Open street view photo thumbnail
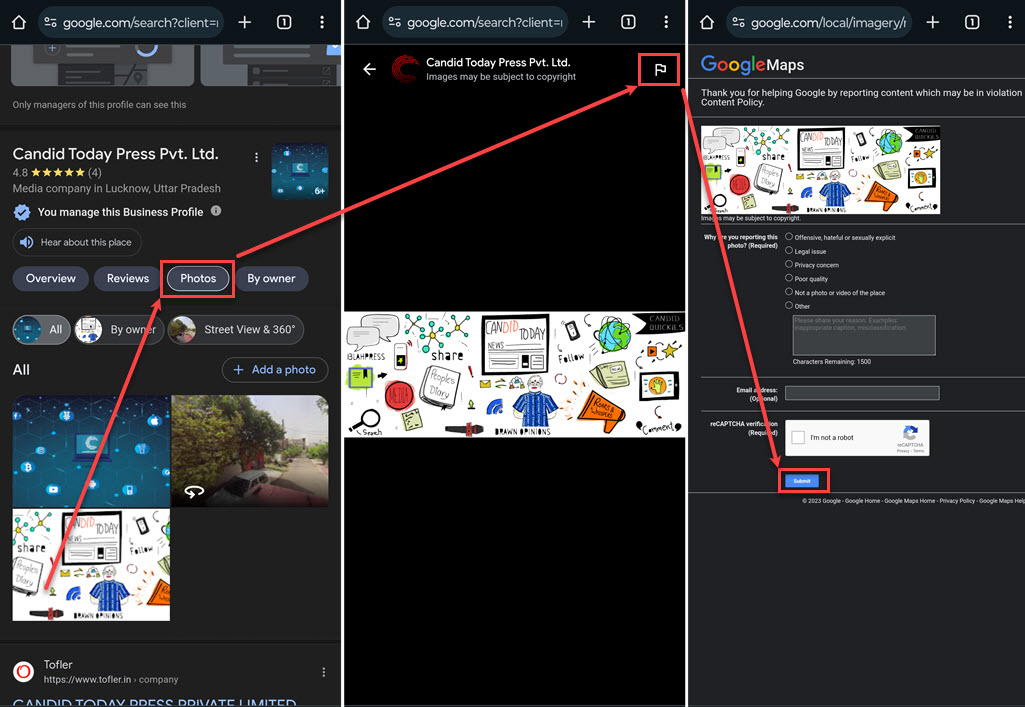 click(x=250, y=451)
